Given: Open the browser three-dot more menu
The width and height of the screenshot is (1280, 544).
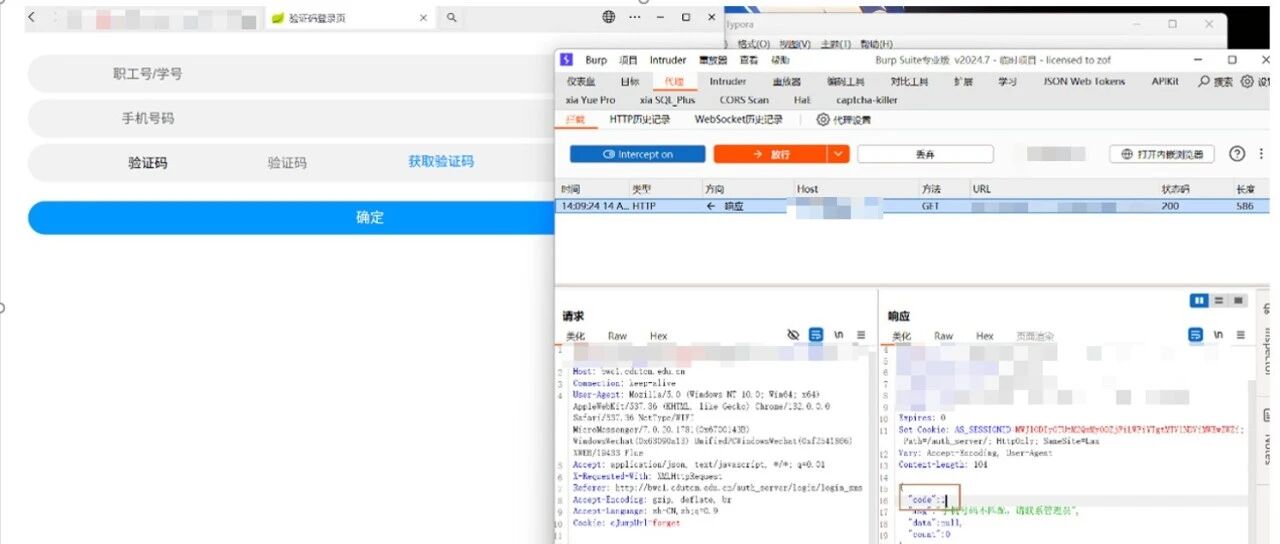Looking at the screenshot, I should [634, 17].
